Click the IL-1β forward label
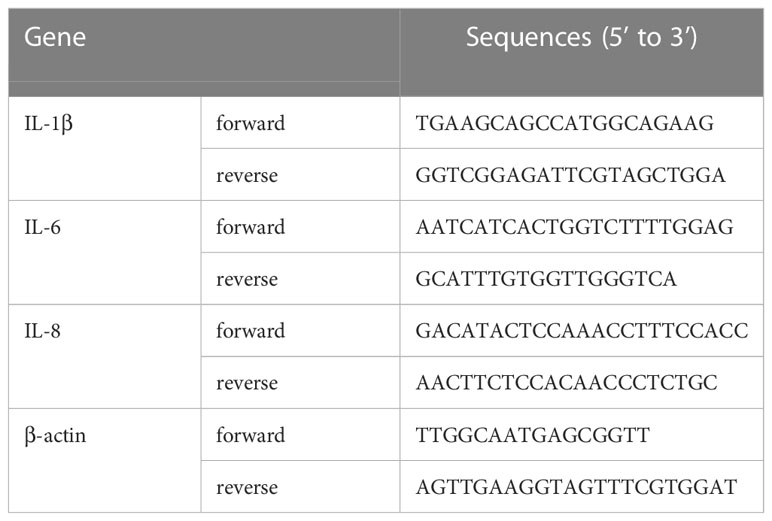This screenshot has width=772, height=521. pos(250,123)
